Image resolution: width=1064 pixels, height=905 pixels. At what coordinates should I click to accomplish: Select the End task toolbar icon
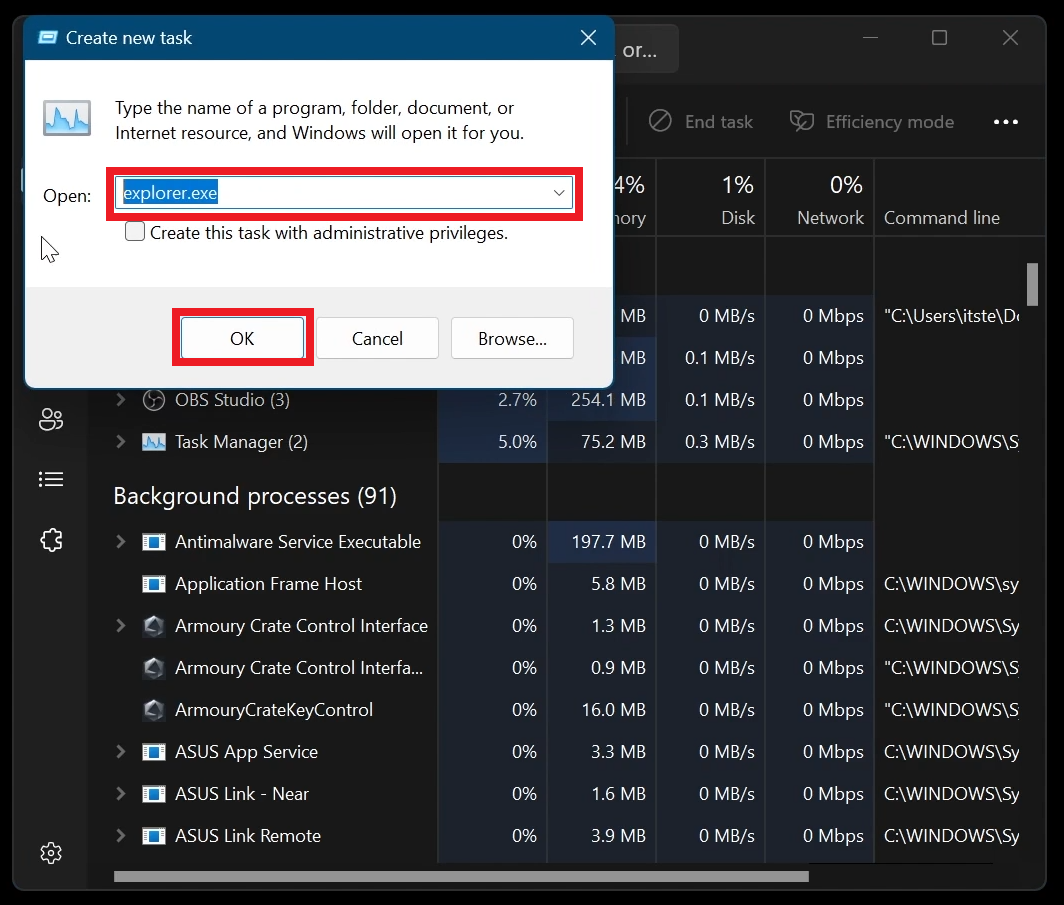tap(661, 121)
